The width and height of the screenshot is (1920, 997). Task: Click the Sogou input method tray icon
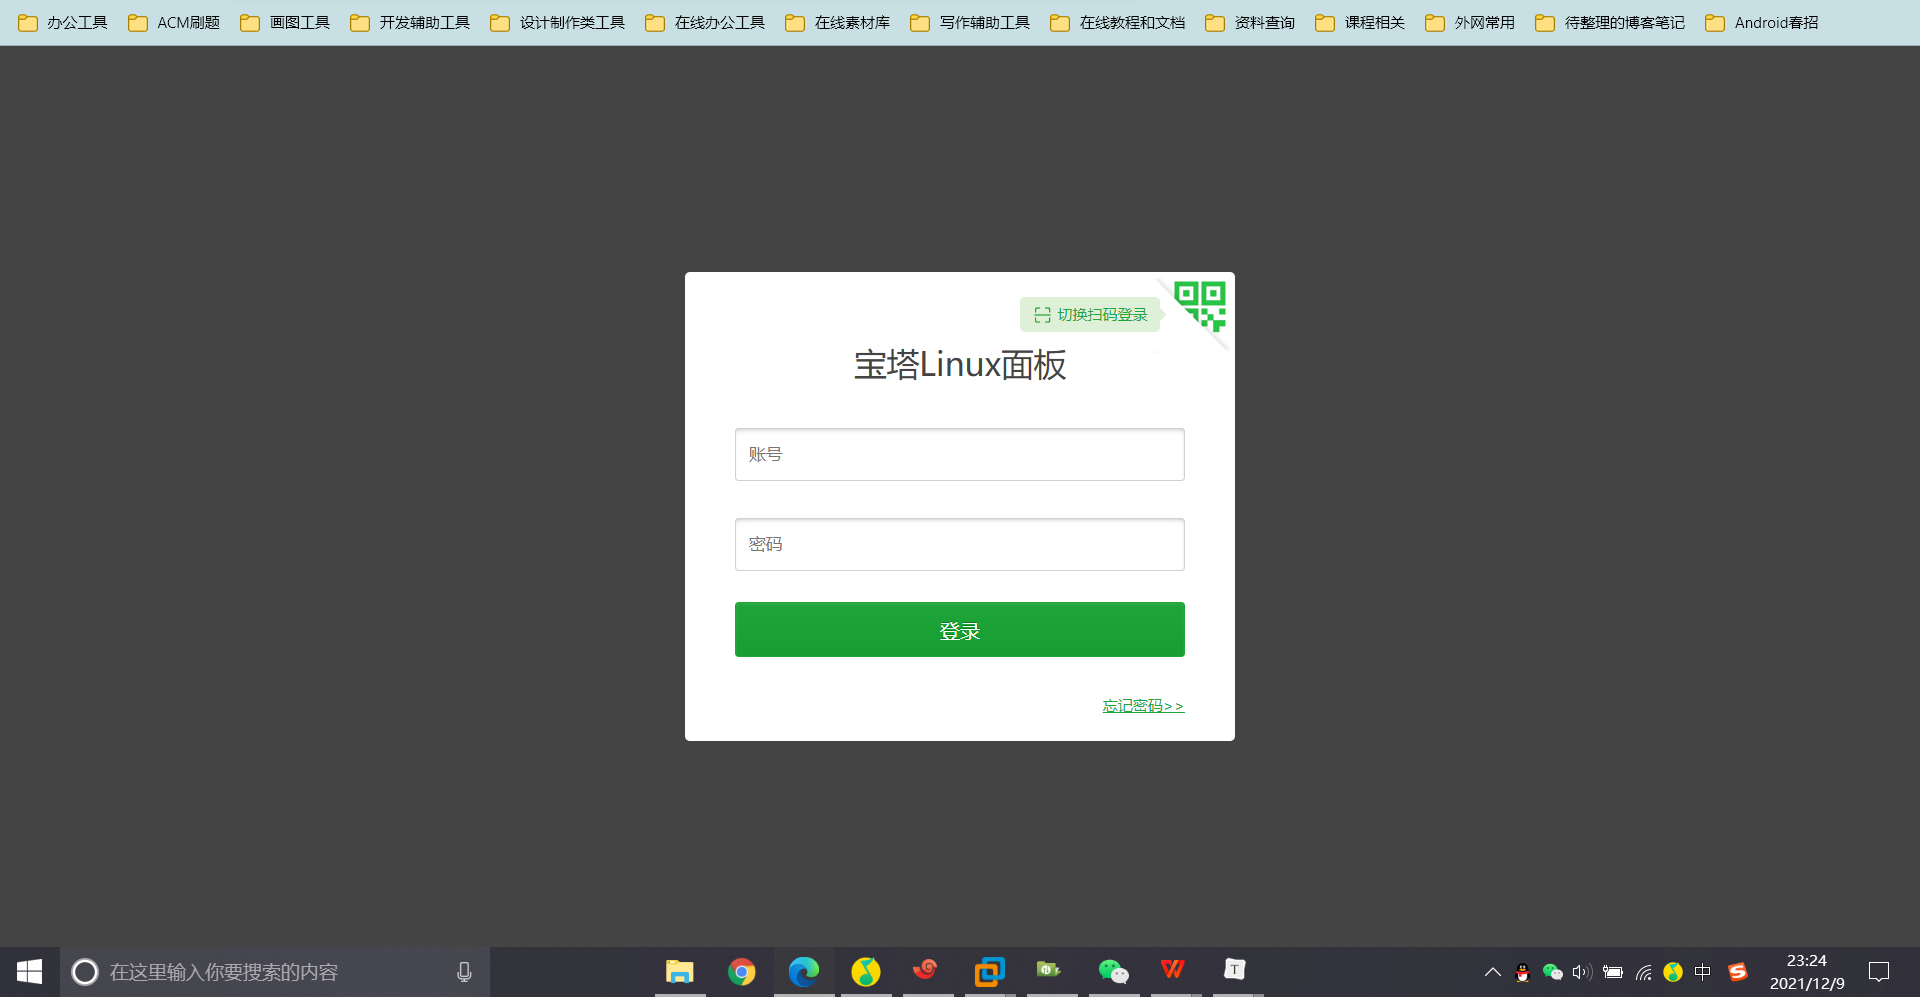[x=1738, y=972]
